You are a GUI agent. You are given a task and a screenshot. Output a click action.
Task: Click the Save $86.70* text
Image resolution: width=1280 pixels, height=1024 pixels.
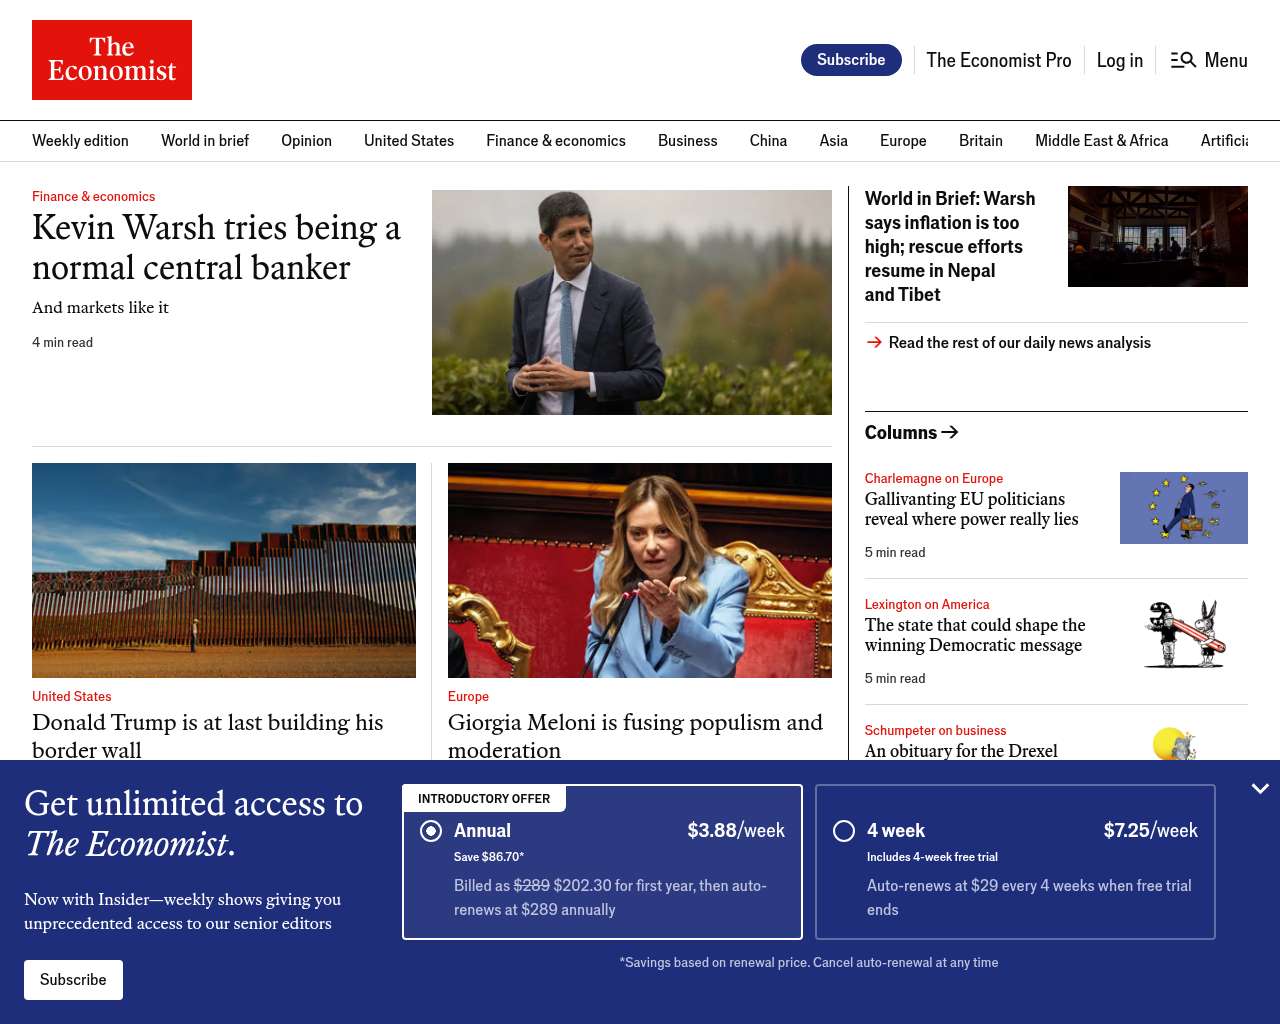(x=489, y=857)
